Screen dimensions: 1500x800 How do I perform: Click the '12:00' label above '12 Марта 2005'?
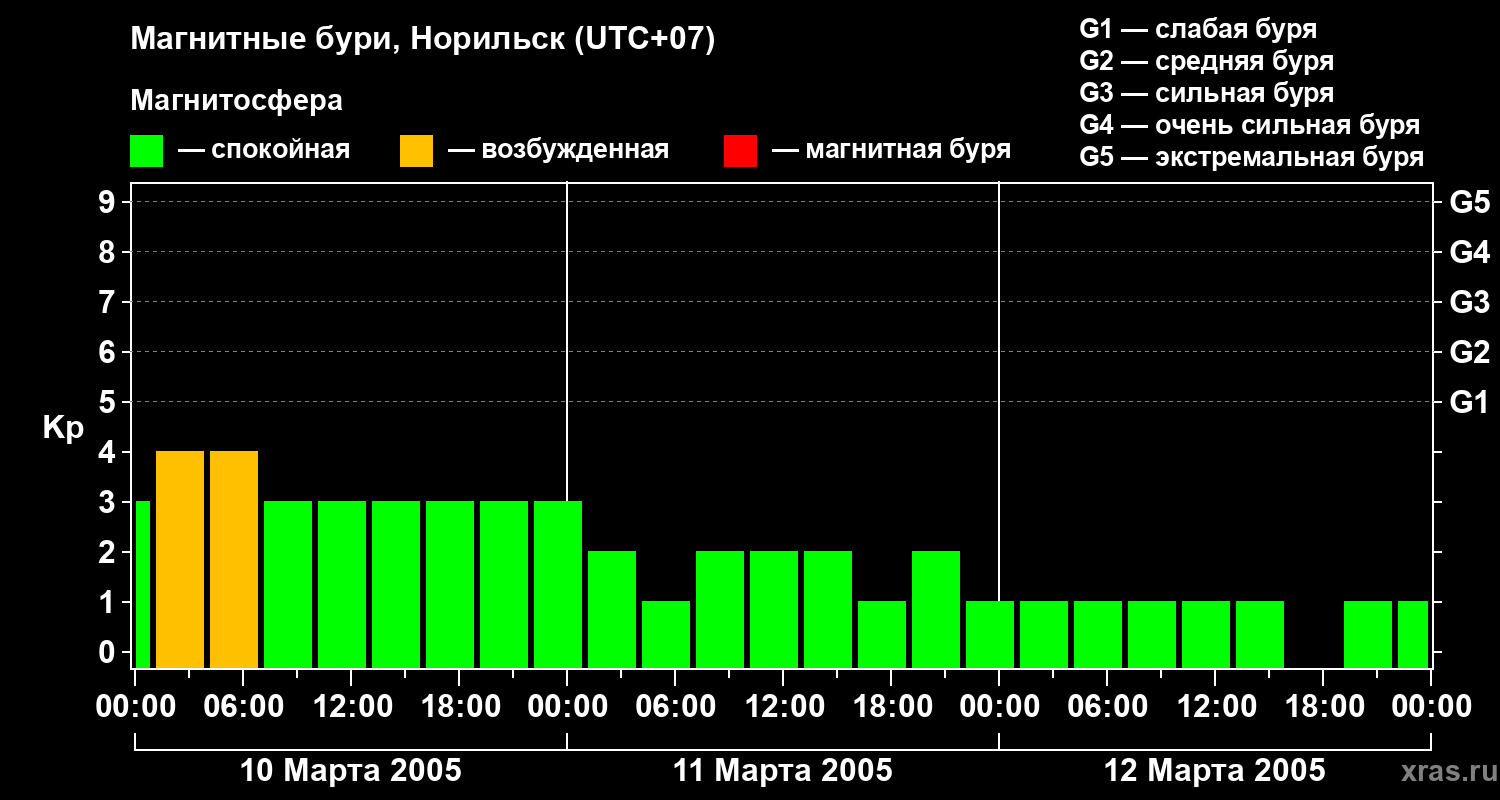coord(1215,707)
